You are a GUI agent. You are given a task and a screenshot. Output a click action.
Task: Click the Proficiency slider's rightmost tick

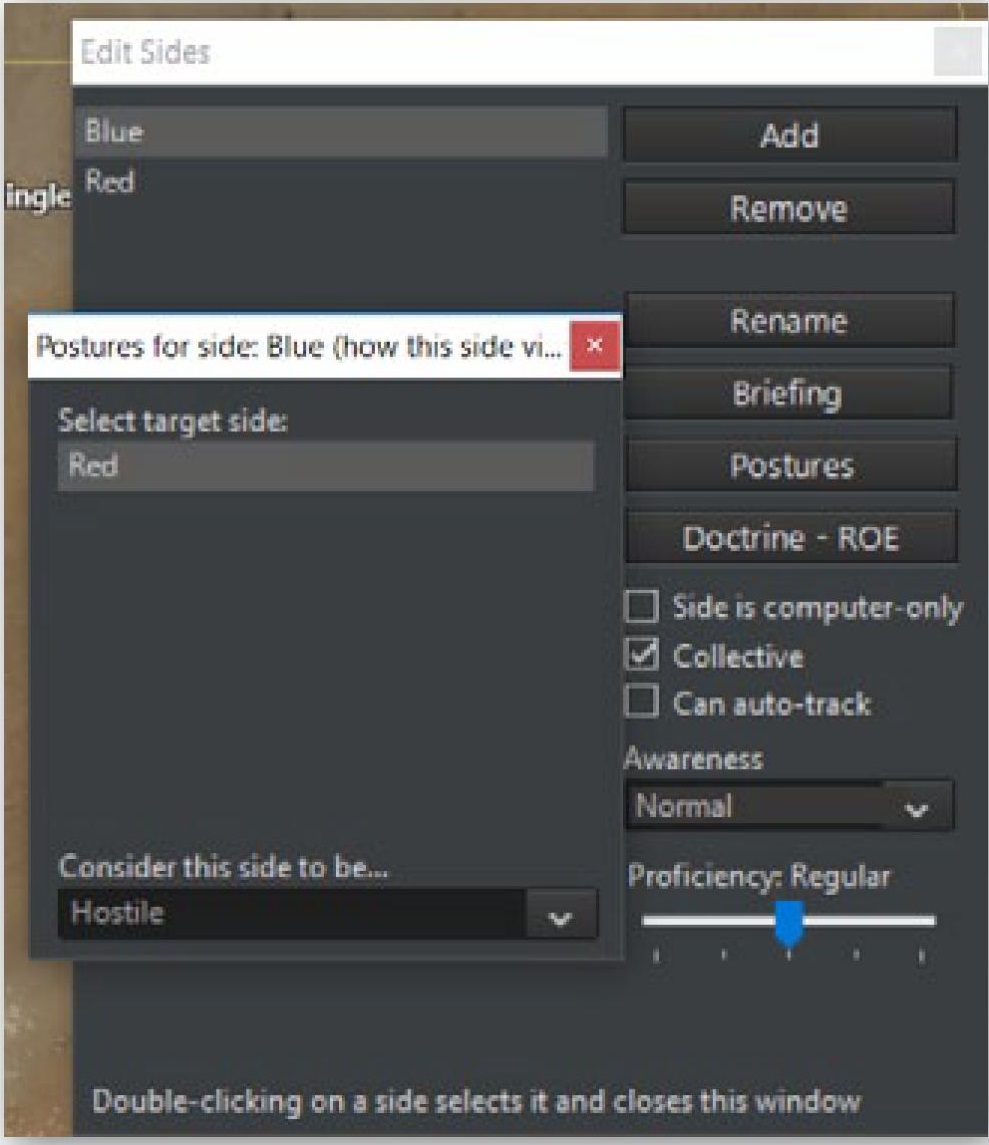coord(922,955)
